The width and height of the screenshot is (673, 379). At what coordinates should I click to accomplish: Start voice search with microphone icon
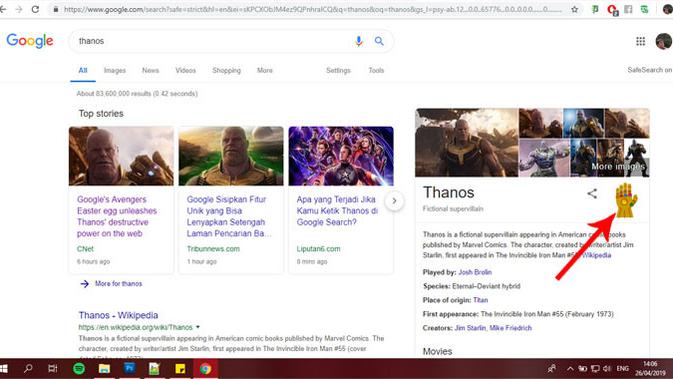[359, 41]
